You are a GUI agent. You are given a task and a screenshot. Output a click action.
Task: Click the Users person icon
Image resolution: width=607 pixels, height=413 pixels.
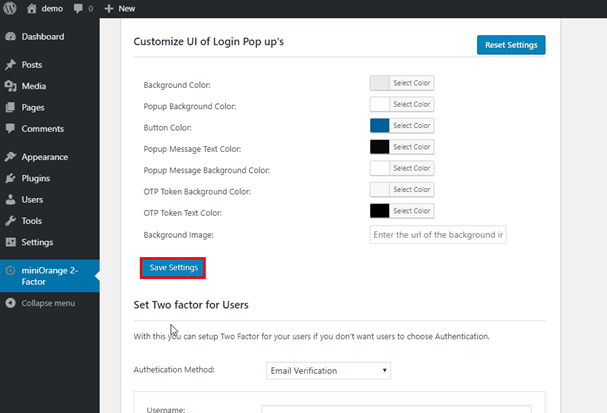[10, 199]
